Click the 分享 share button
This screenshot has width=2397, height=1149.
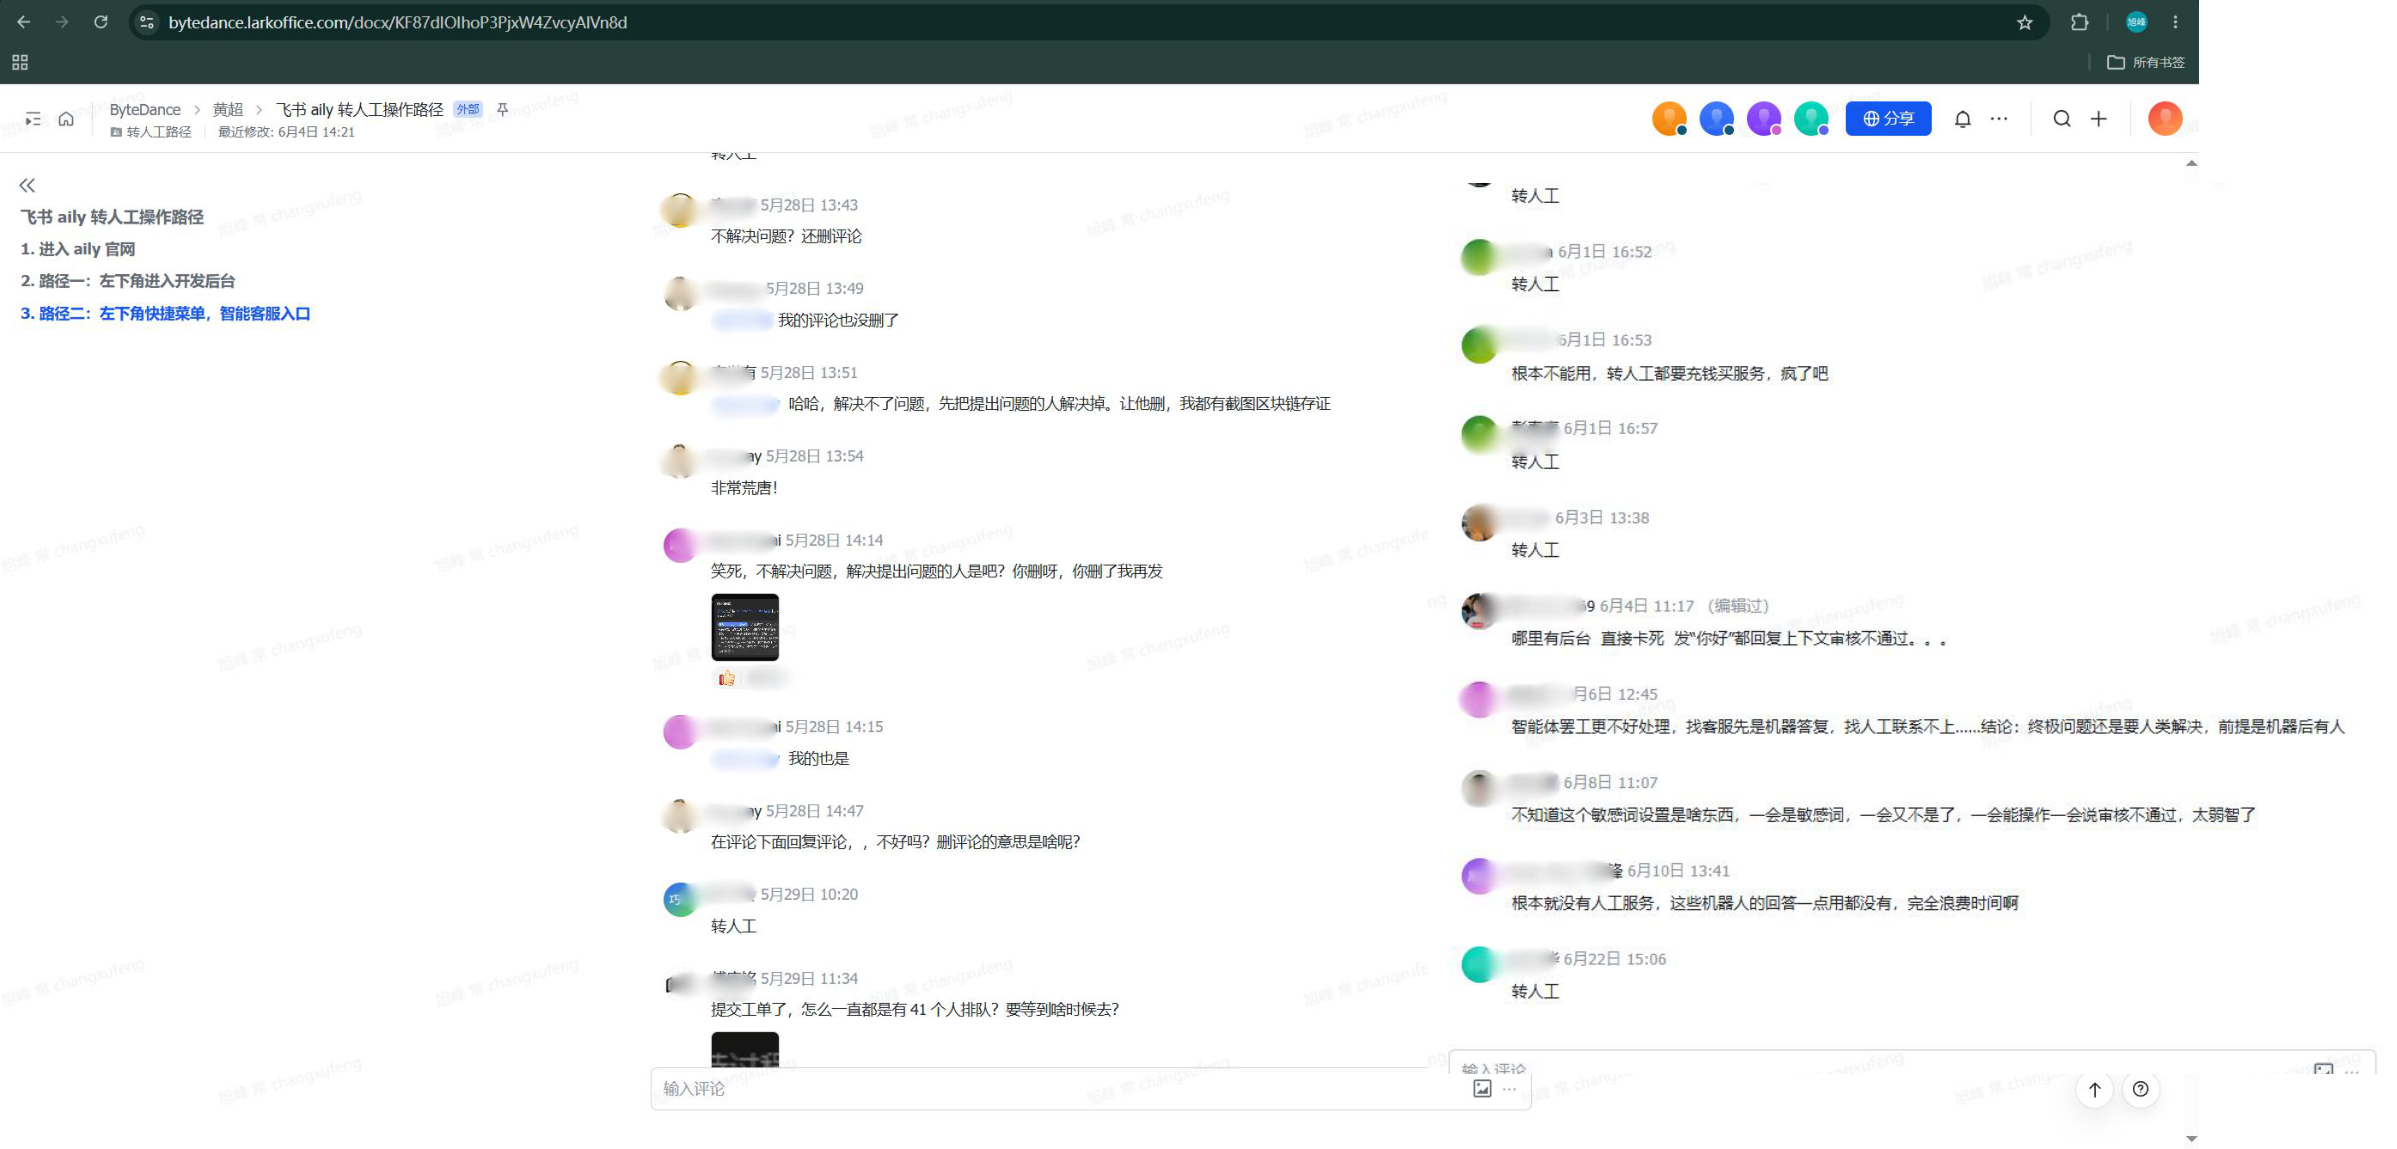[1888, 119]
